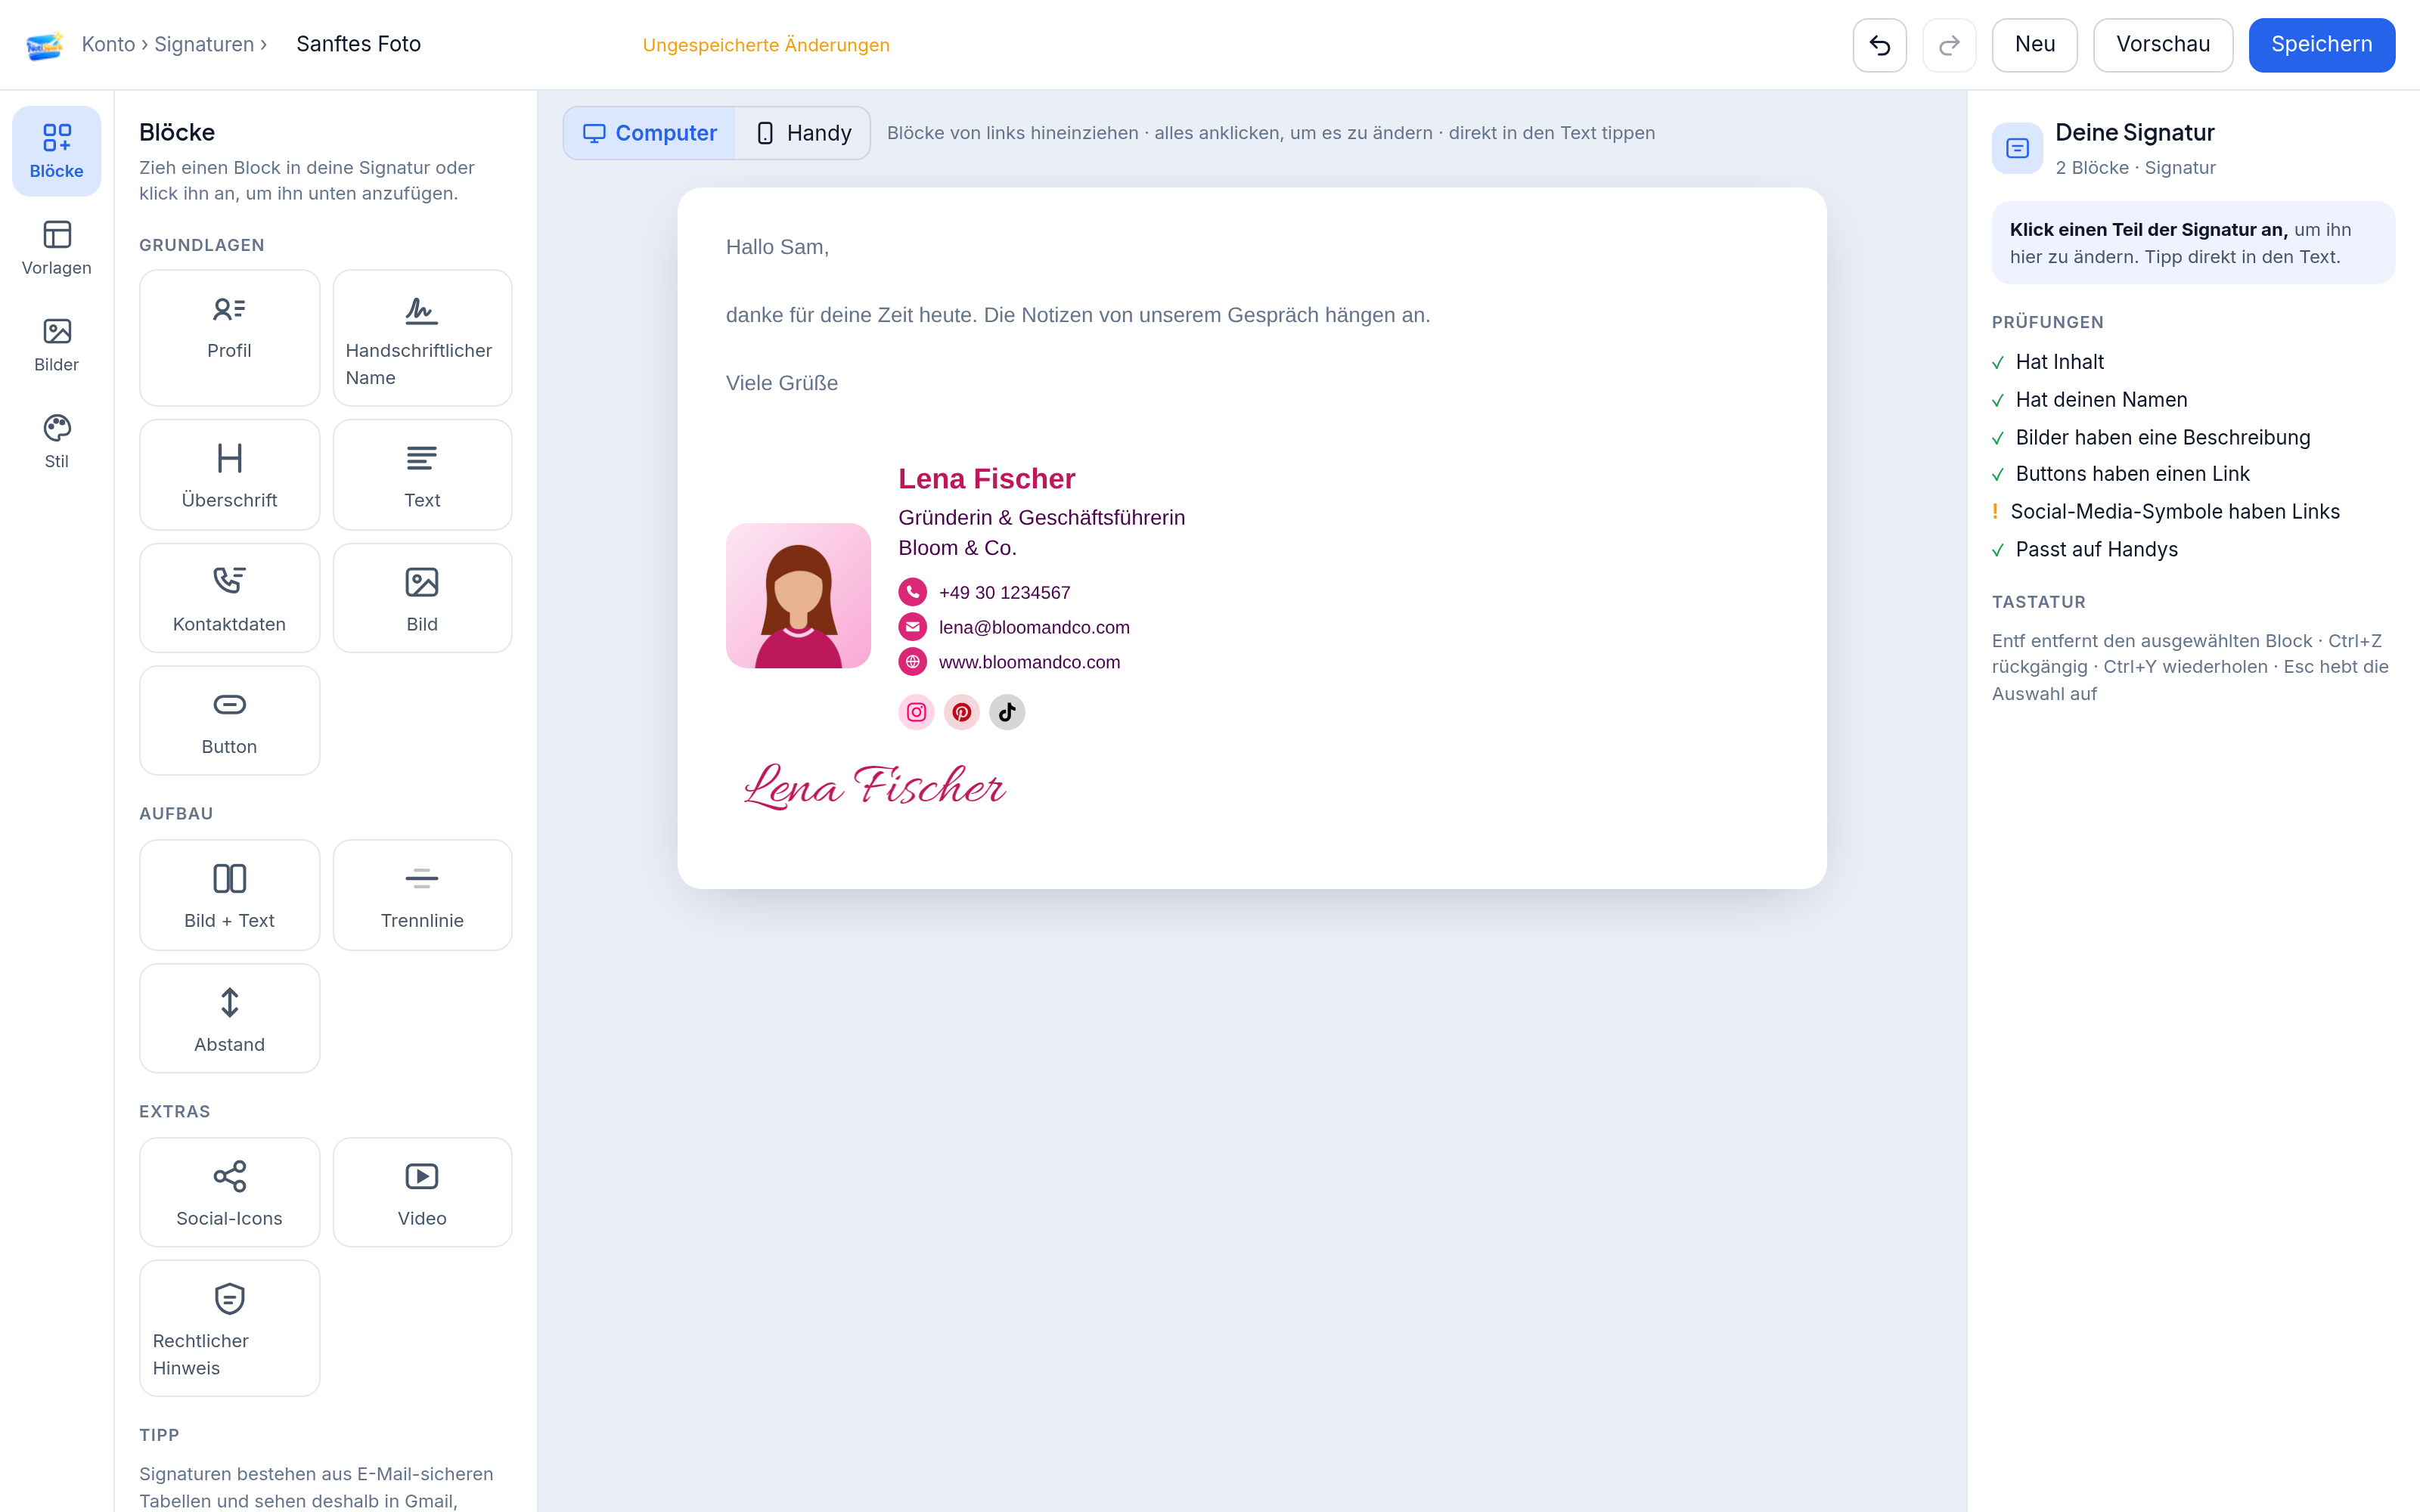Click the Neu button

(2034, 45)
